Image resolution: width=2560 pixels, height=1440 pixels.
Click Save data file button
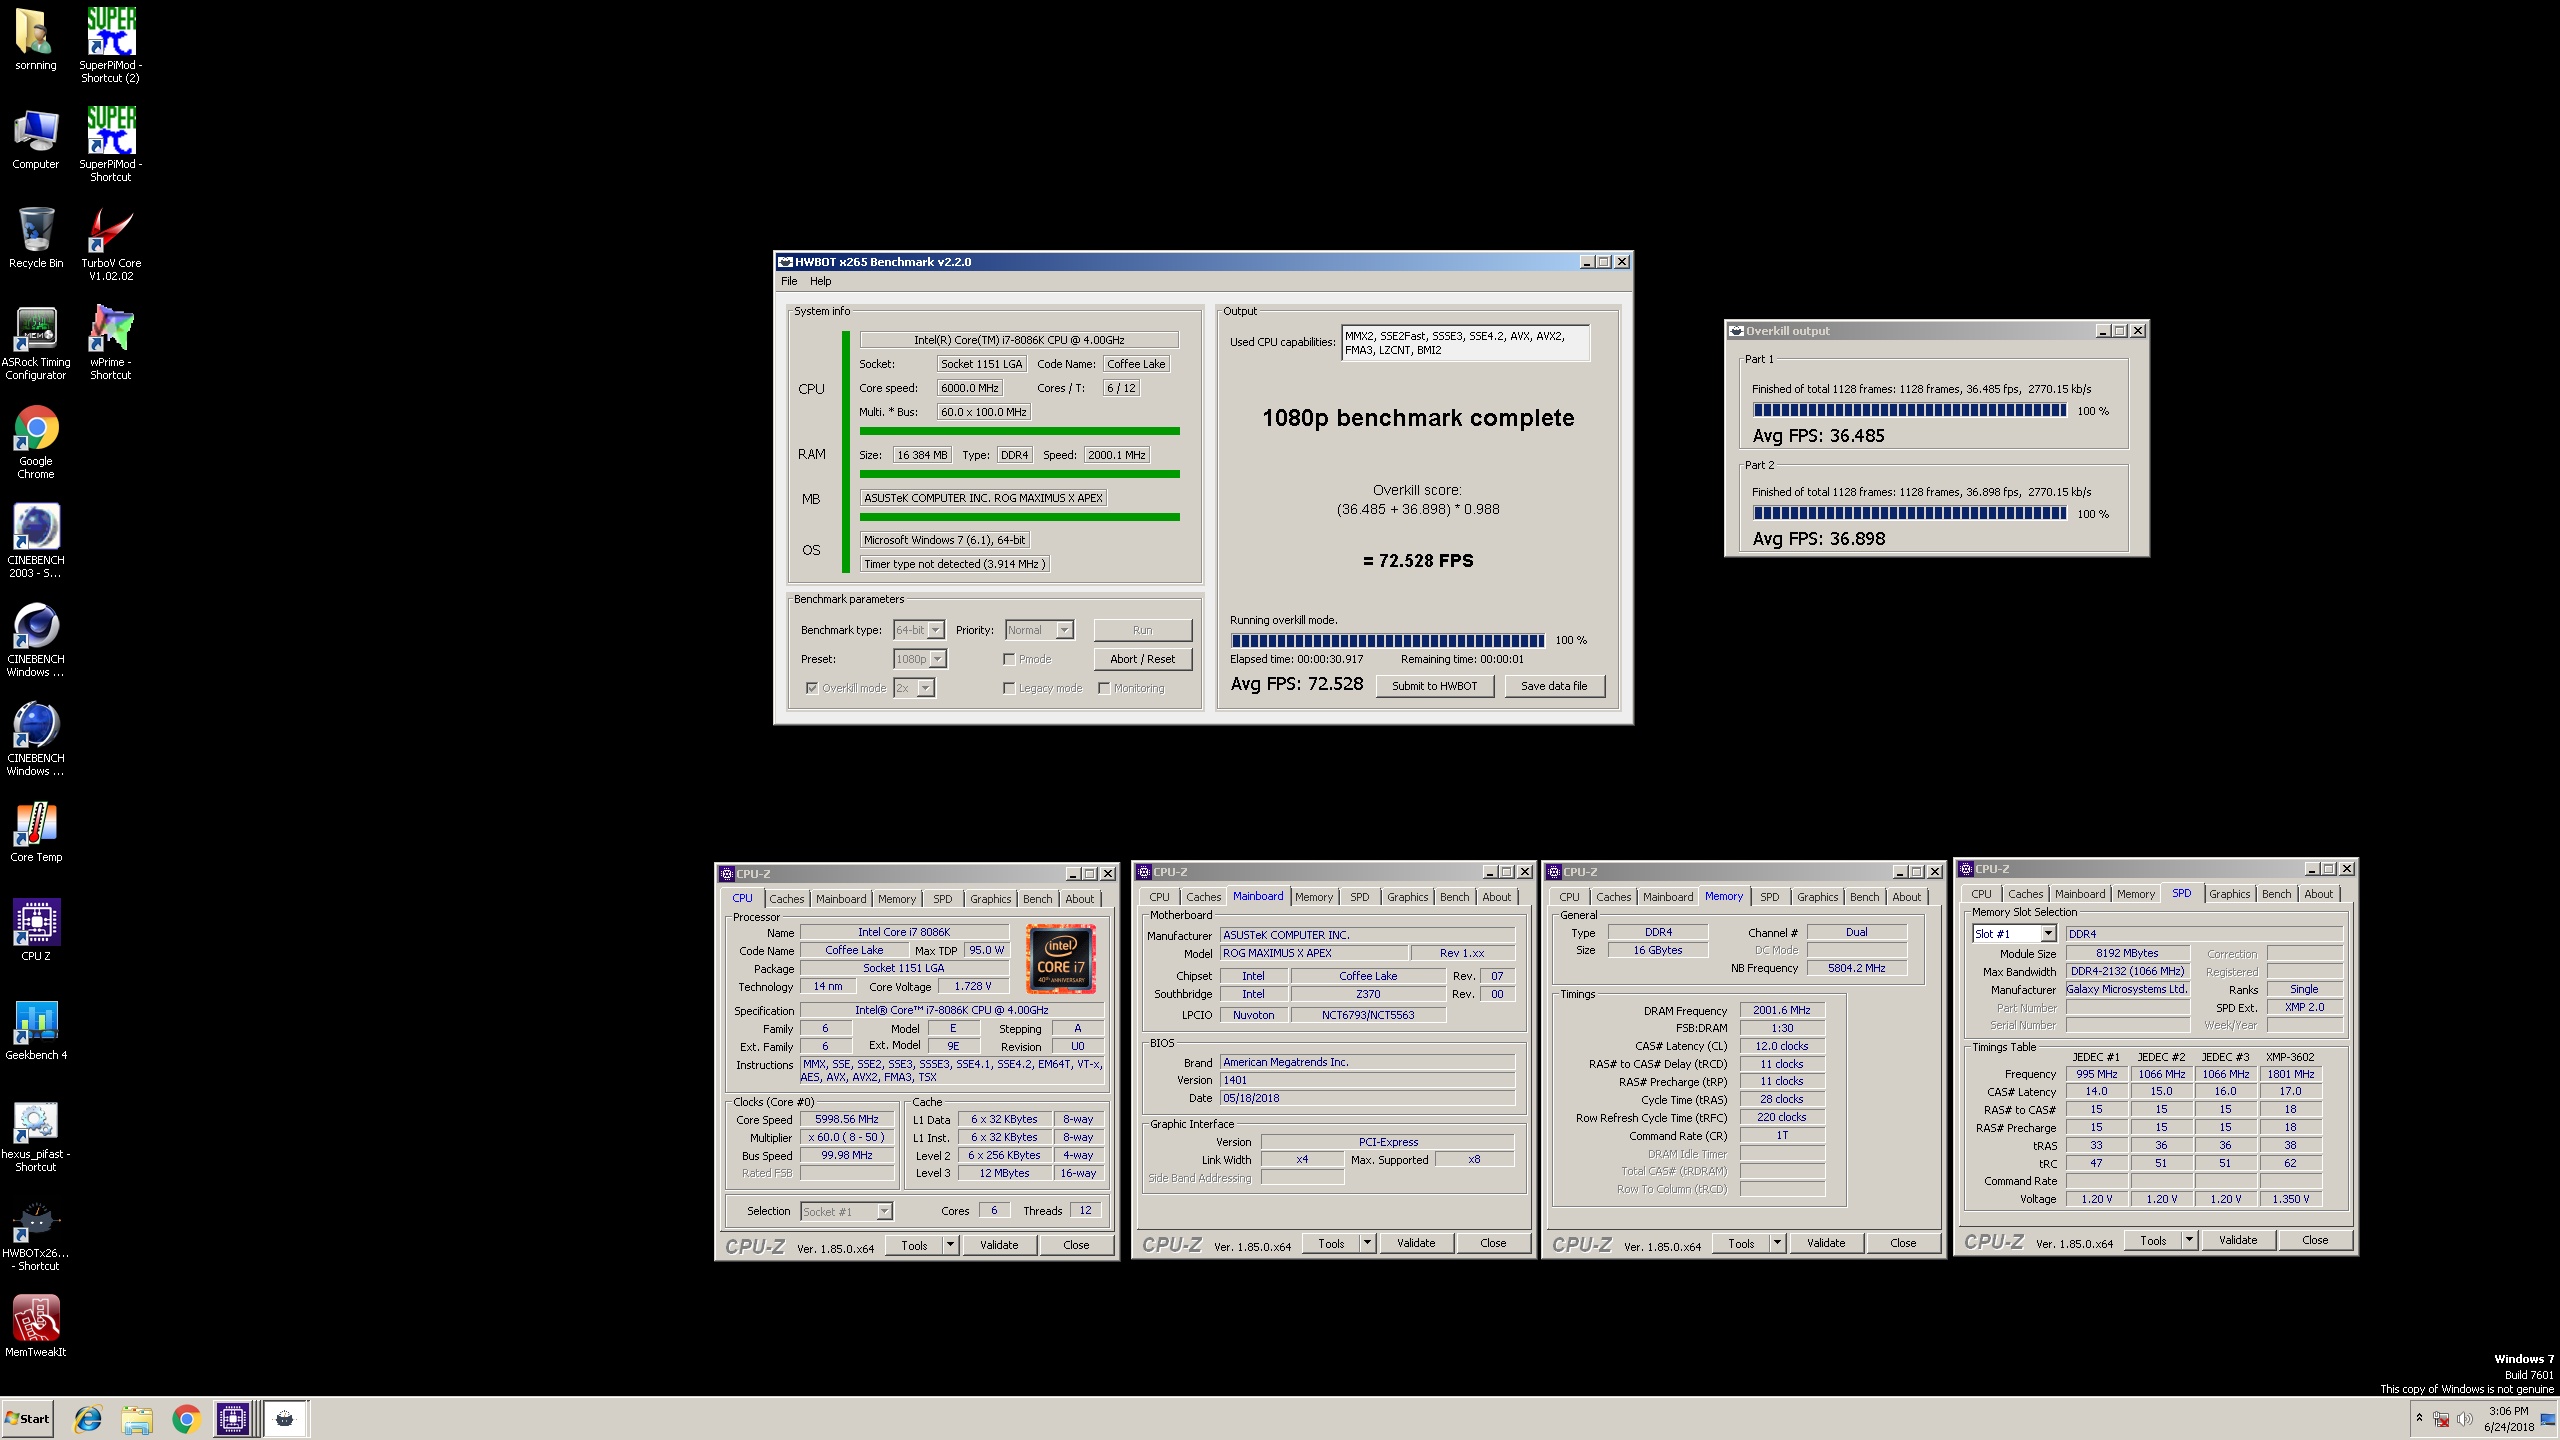(x=1553, y=686)
